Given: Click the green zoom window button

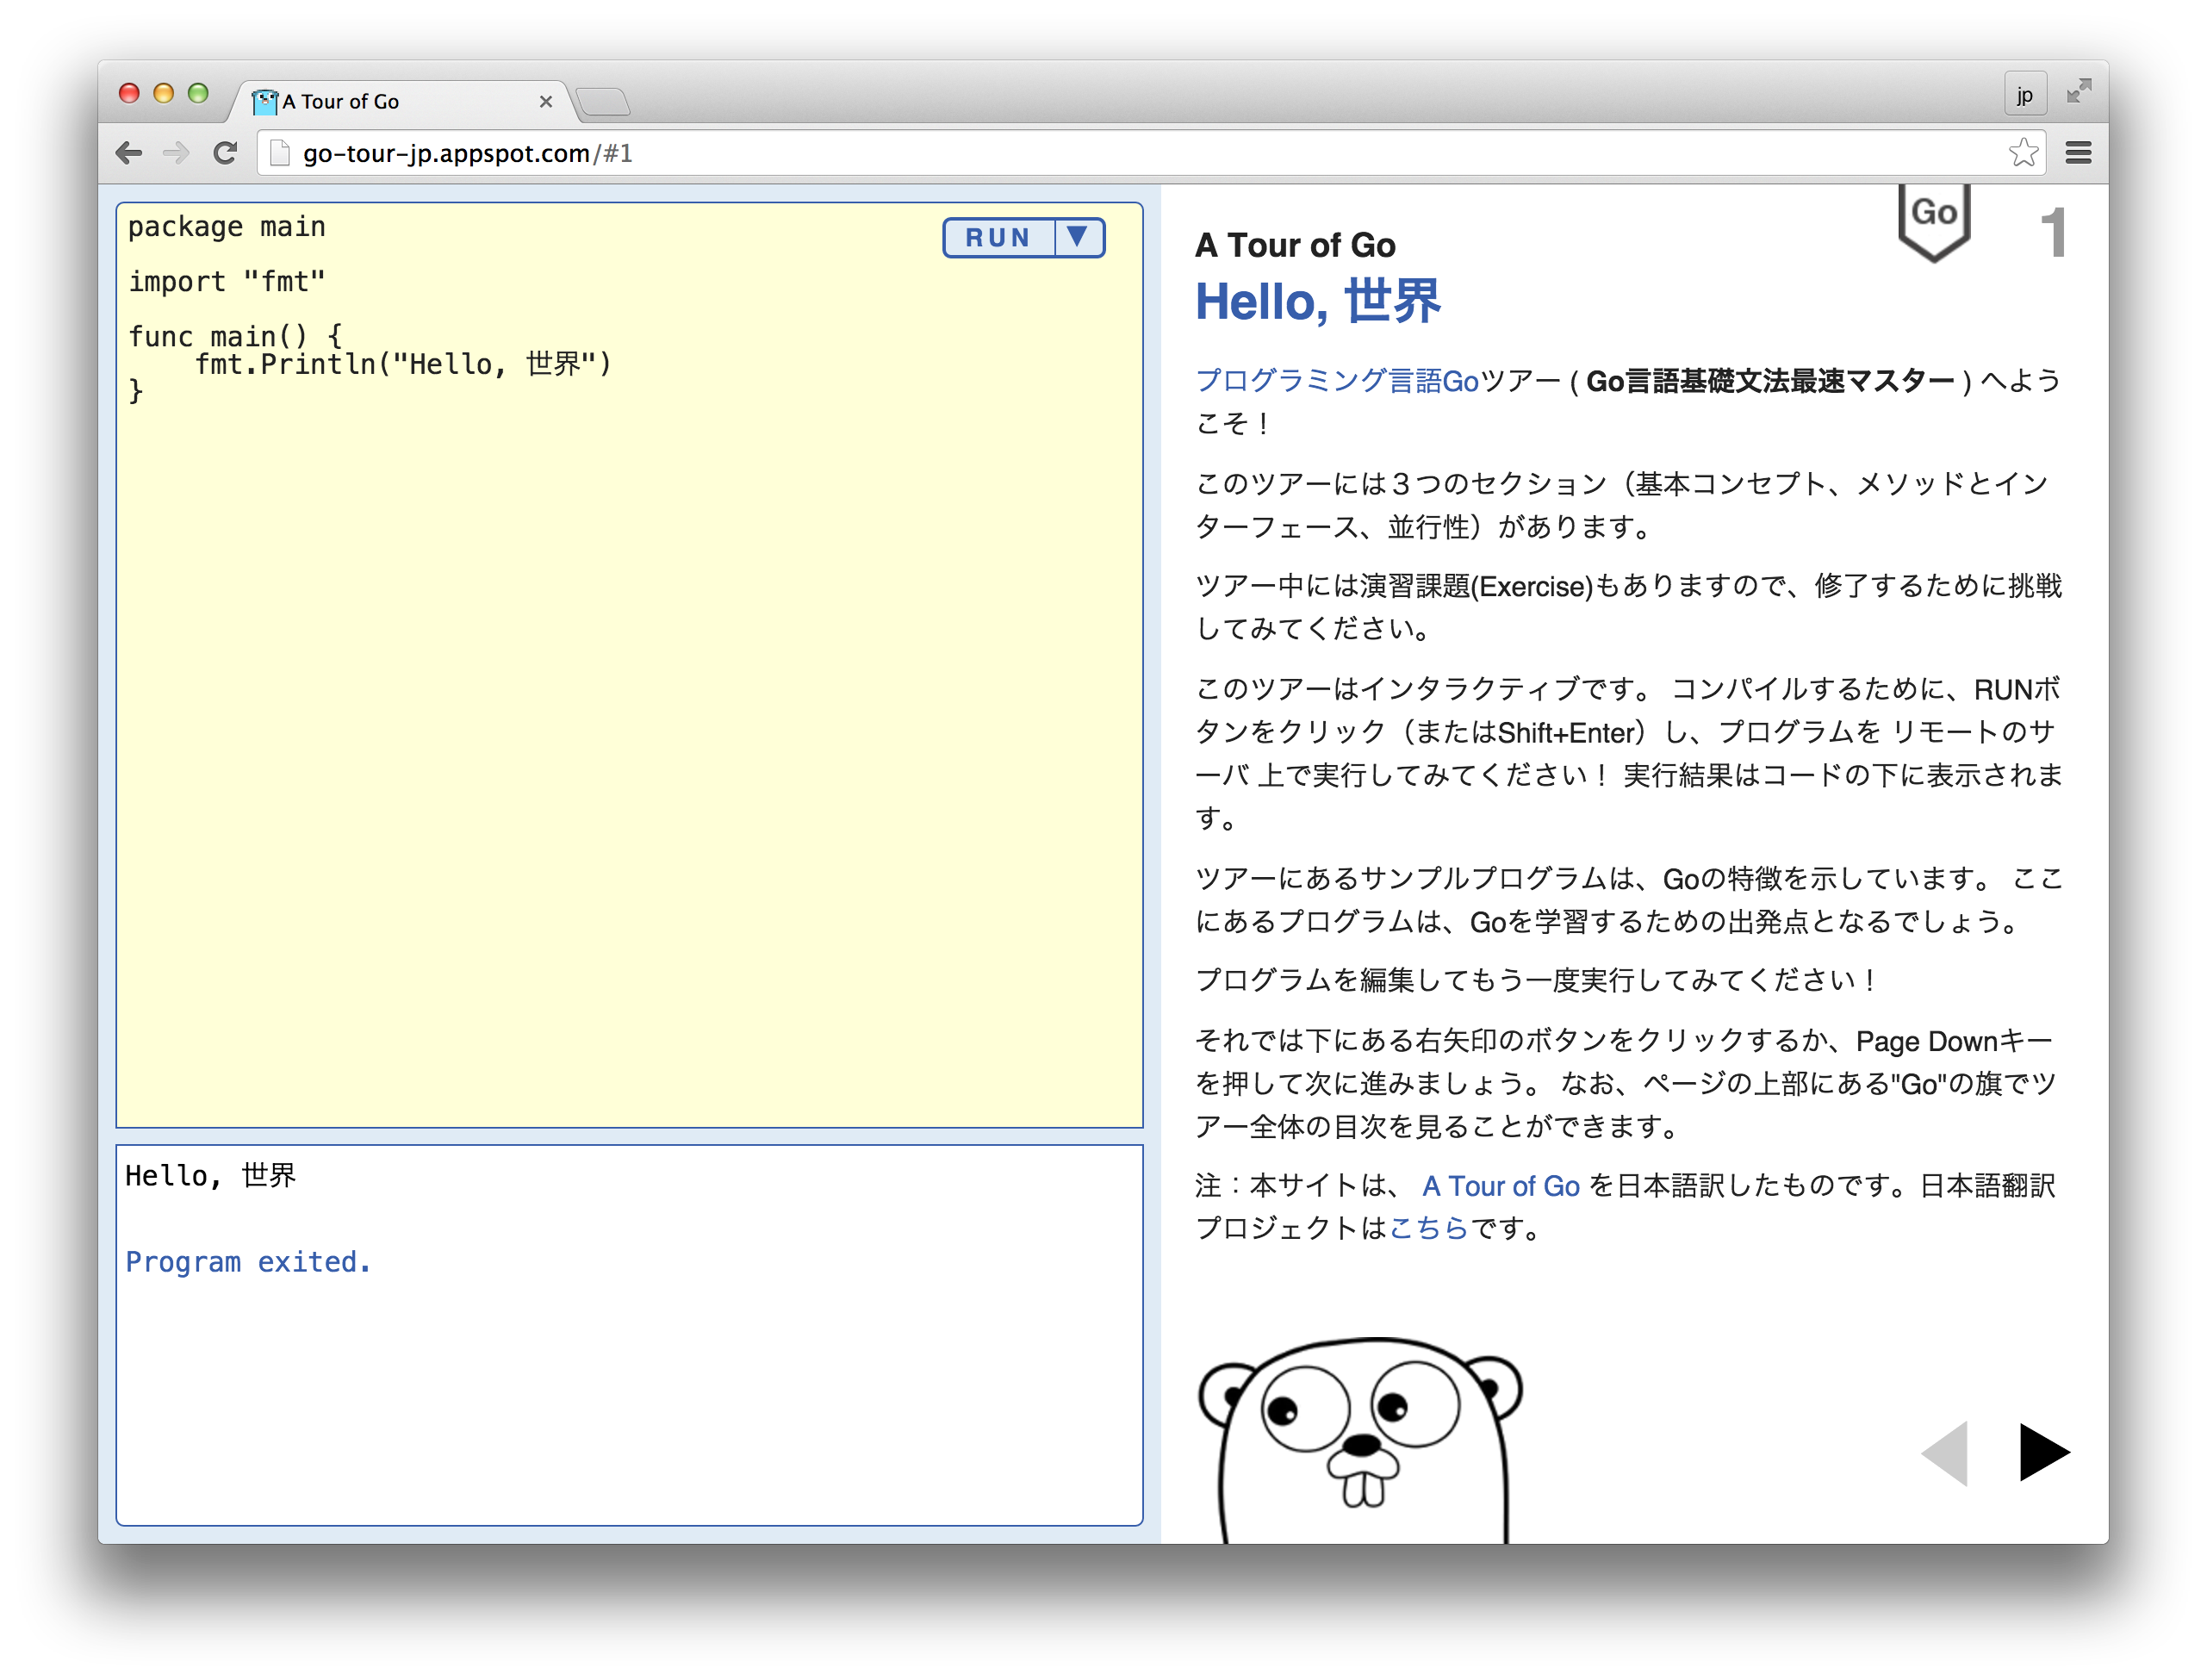Looking at the screenshot, I should tap(198, 93).
